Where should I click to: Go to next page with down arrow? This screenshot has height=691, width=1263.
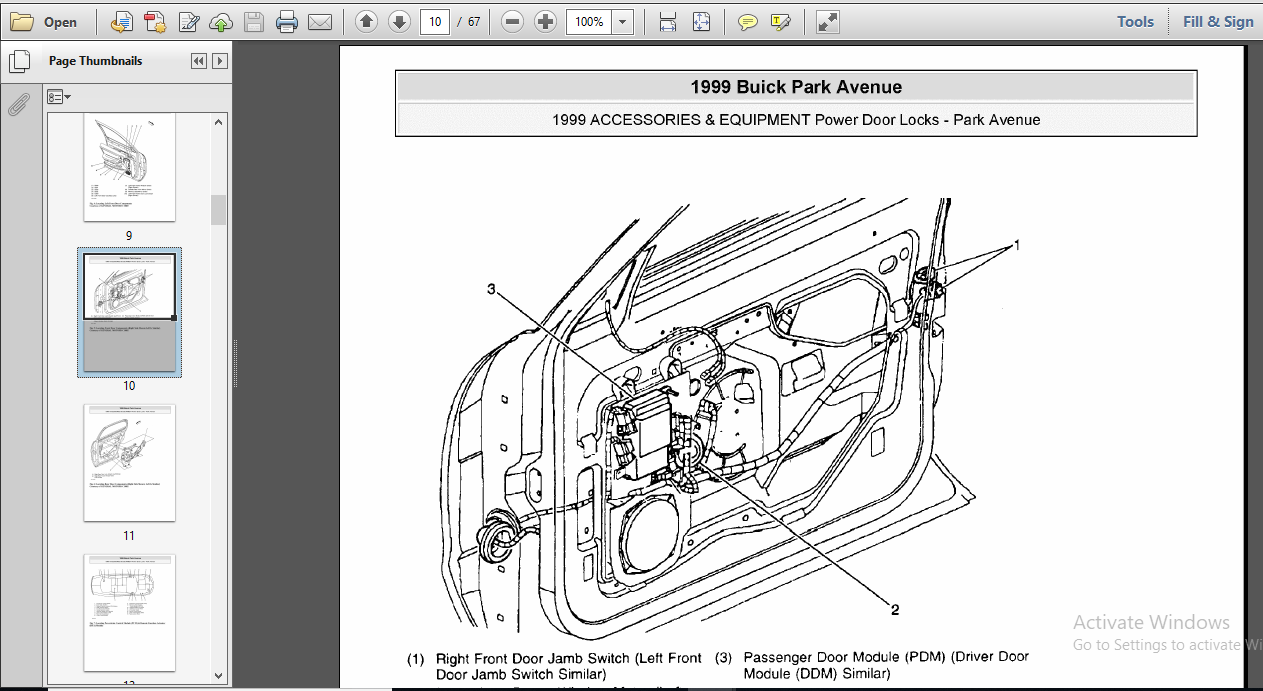399,22
